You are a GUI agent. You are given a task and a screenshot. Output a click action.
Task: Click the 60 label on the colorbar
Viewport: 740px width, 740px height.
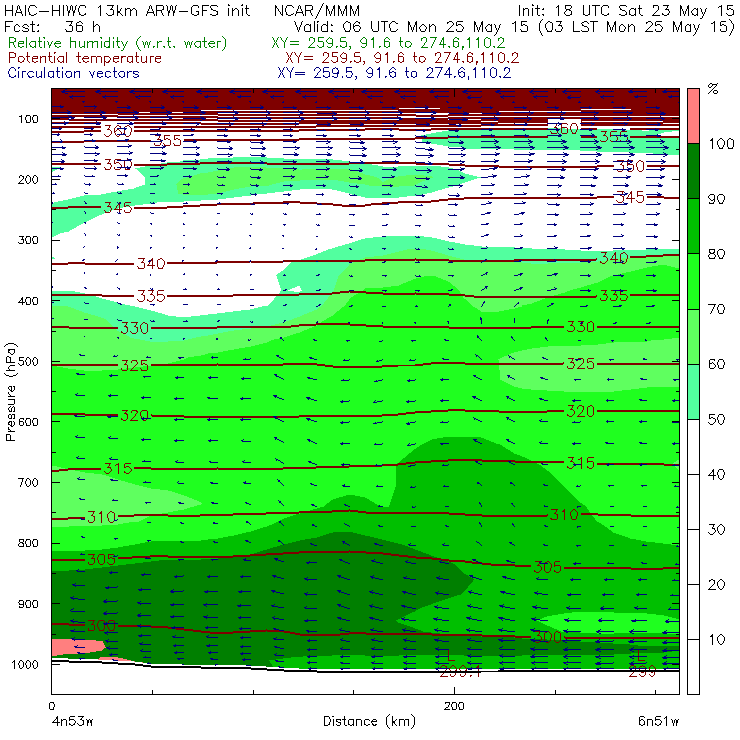tap(716, 364)
